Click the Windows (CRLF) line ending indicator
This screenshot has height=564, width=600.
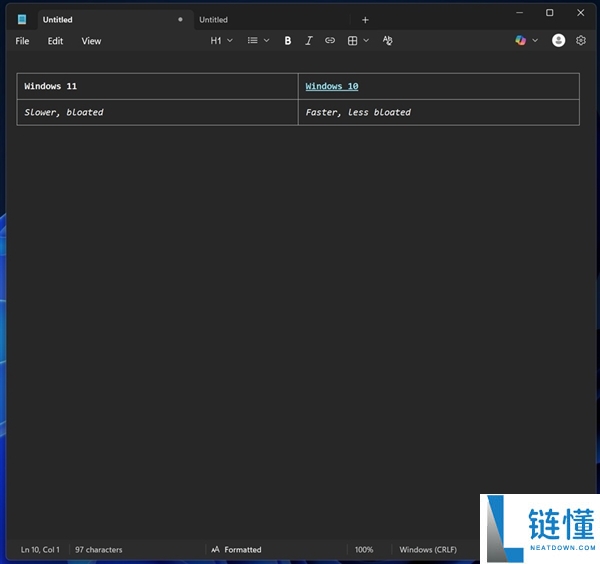428,549
